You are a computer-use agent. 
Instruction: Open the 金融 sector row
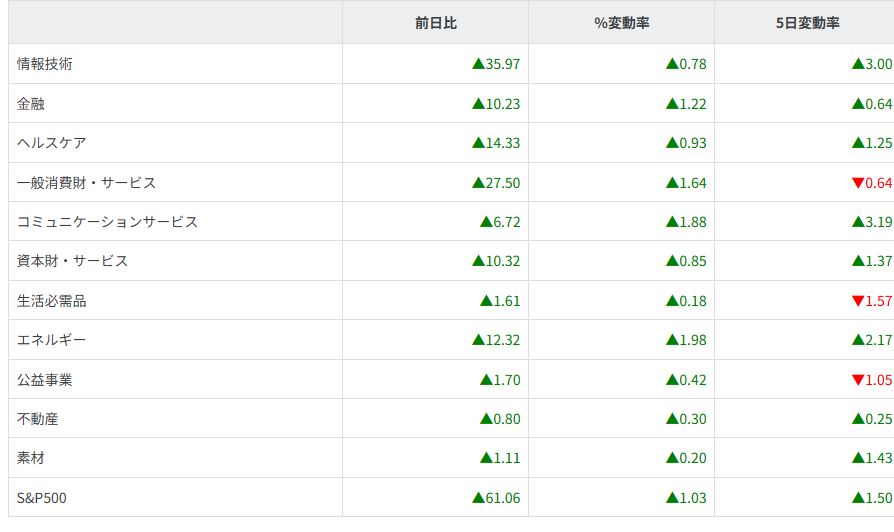tap(31, 104)
